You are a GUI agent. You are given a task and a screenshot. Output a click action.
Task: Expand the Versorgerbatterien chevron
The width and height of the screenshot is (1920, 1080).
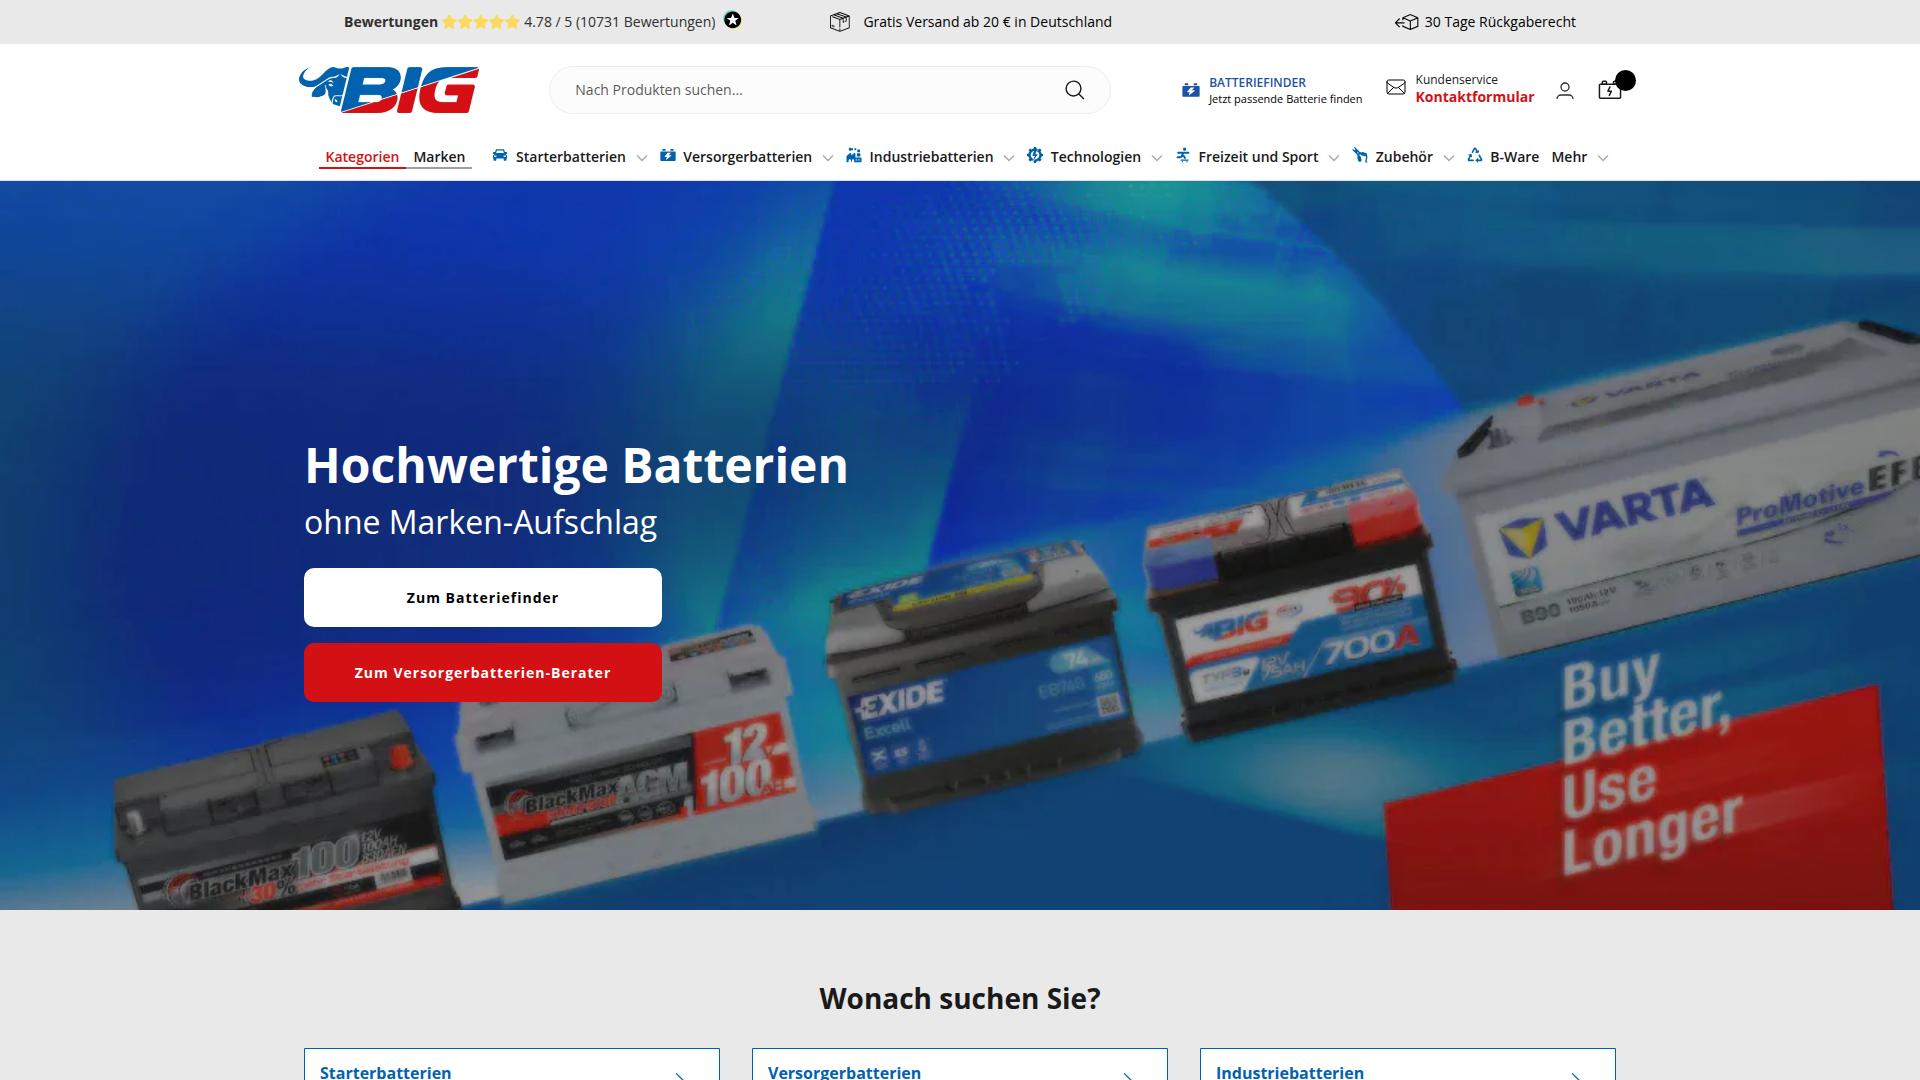(x=828, y=158)
